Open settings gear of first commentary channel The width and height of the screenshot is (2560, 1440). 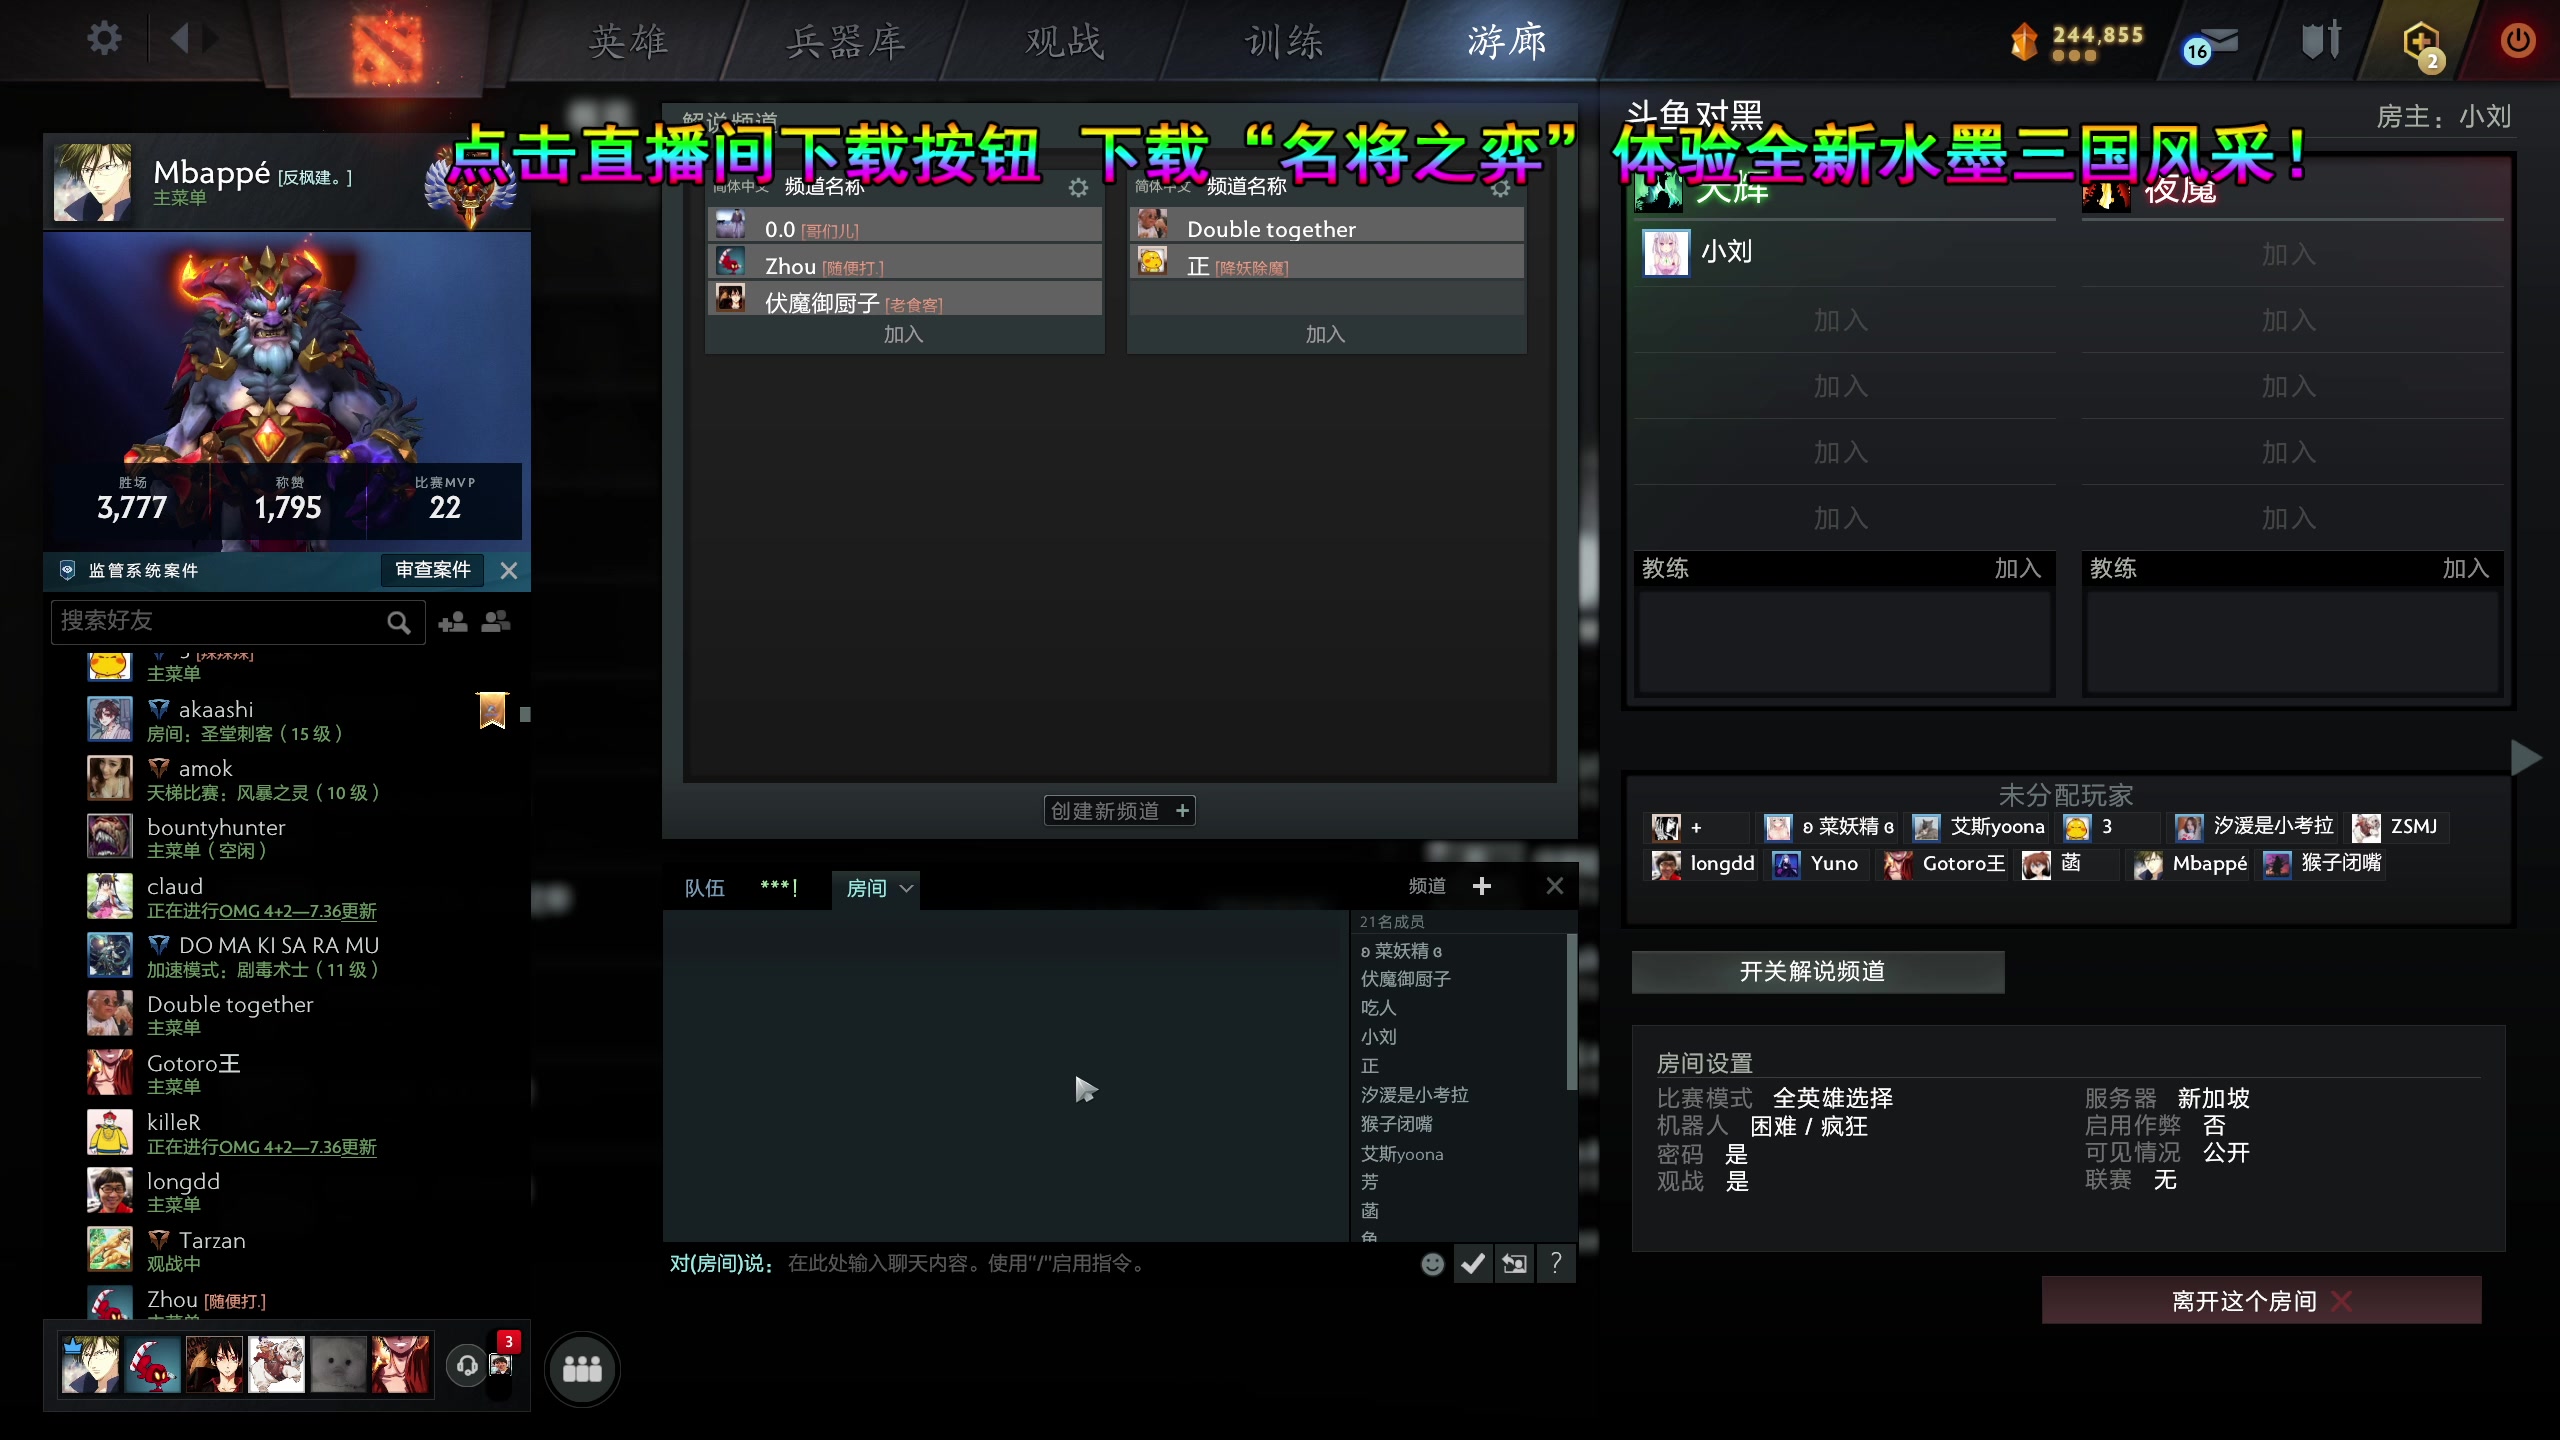[x=1078, y=188]
